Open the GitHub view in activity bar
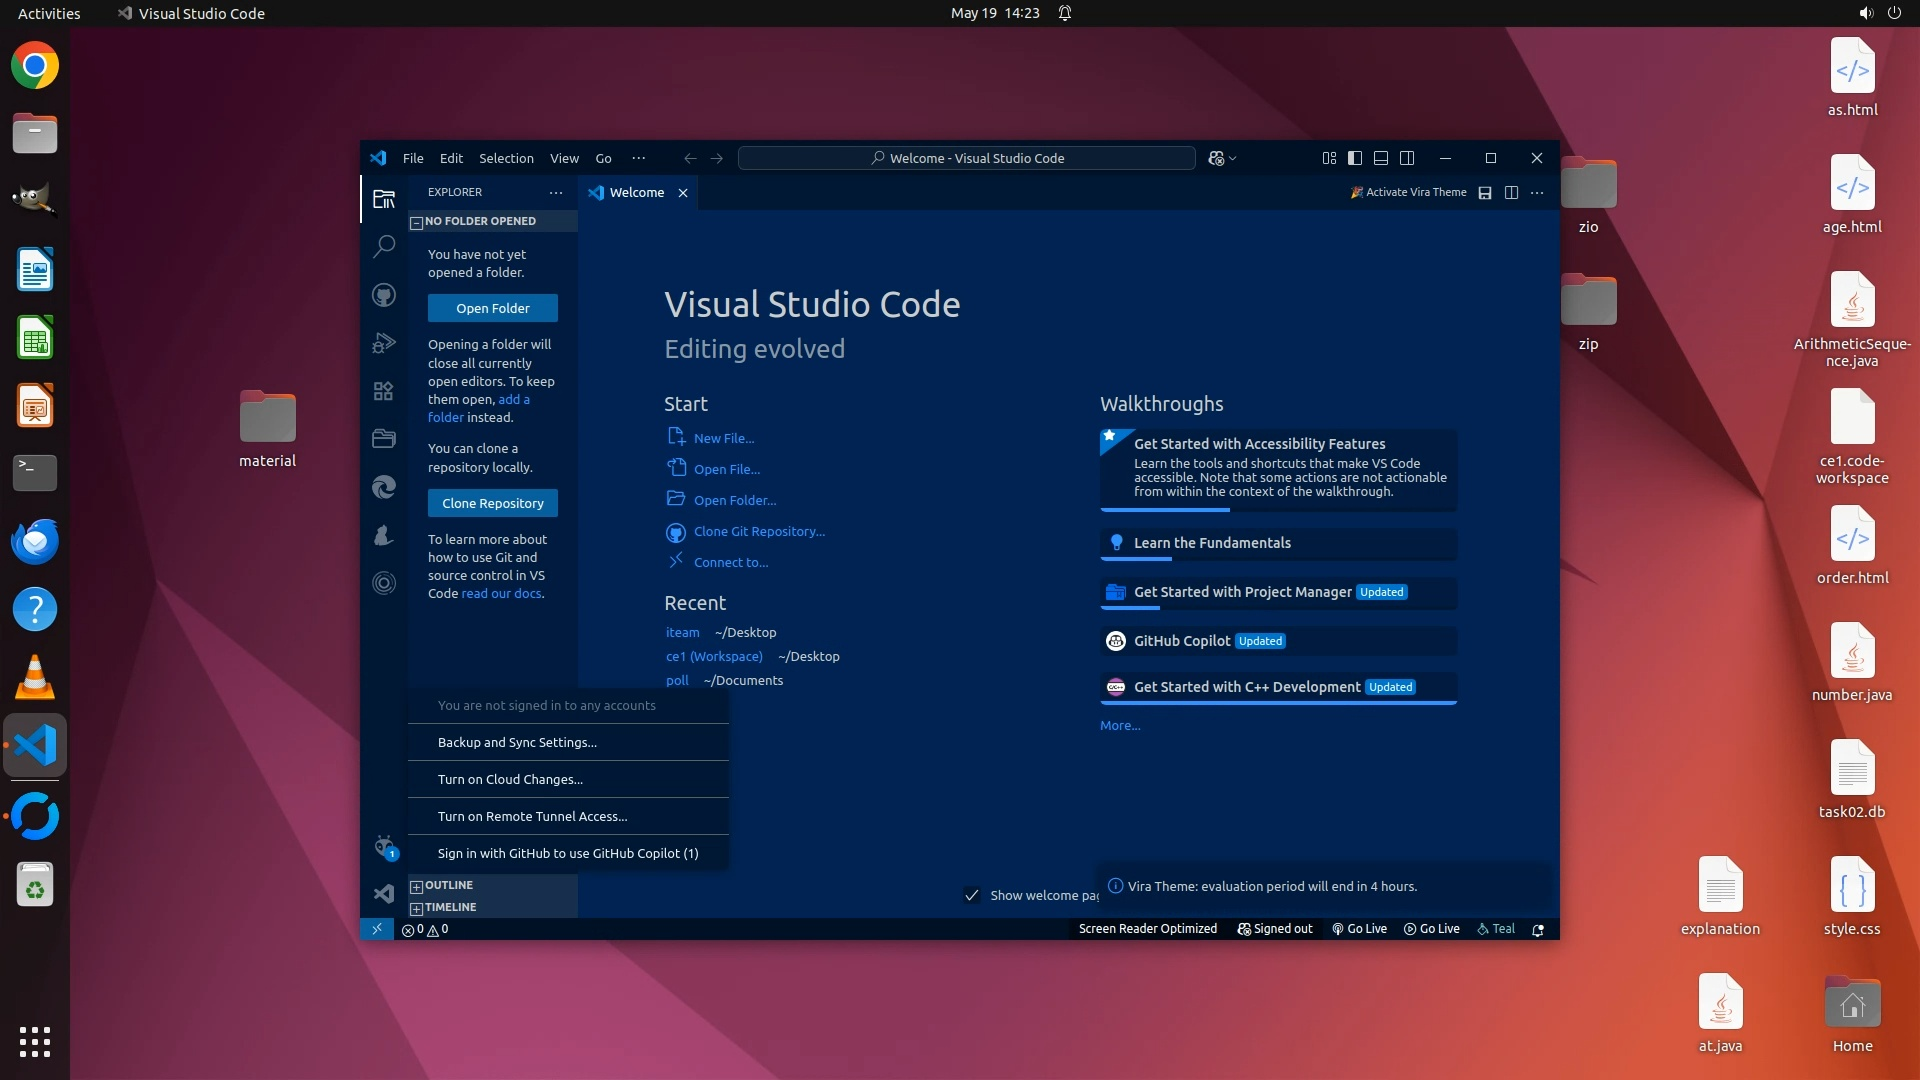The image size is (1920, 1080). (384, 295)
